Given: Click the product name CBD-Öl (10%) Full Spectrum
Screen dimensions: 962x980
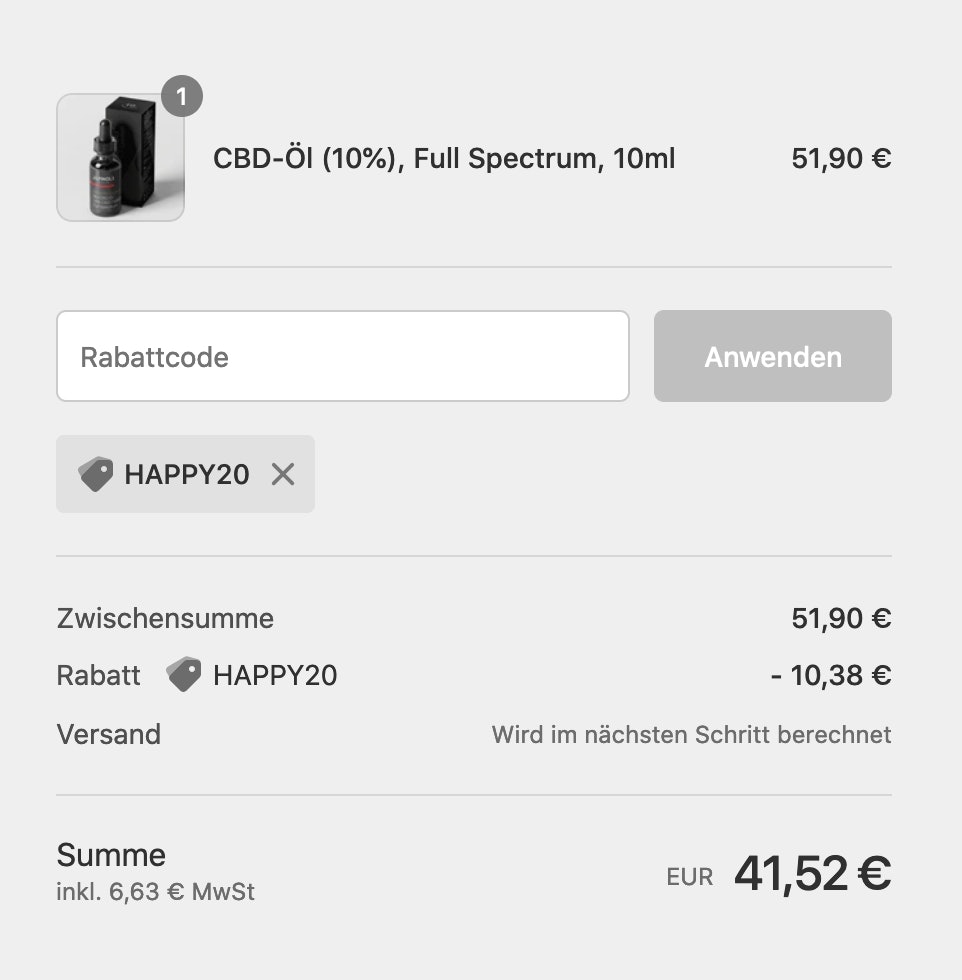Looking at the screenshot, I should [x=444, y=158].
